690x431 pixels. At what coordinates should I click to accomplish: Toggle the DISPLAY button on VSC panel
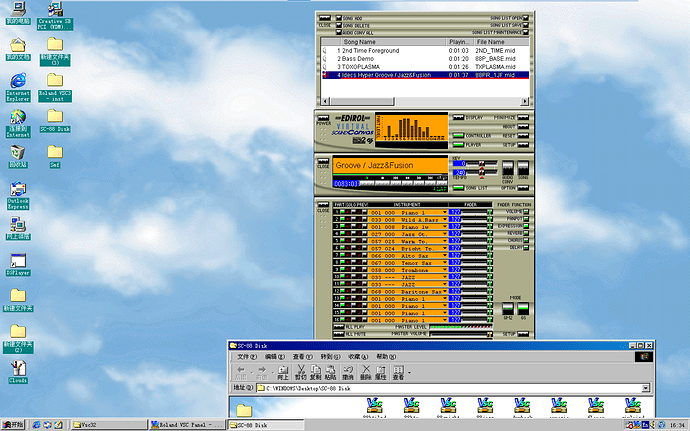coord(459,118)
